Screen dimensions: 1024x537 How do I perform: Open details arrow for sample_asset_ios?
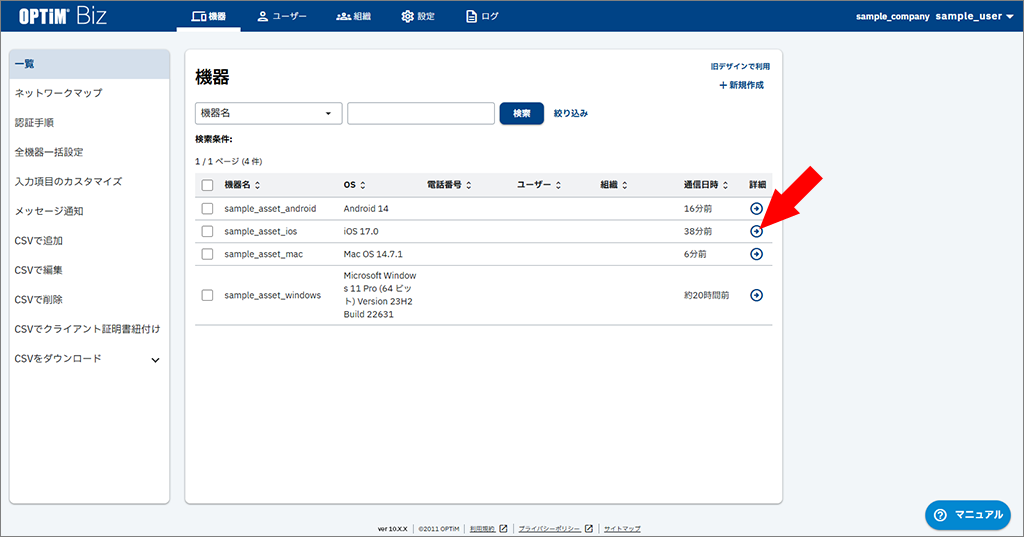pos(756,231)
